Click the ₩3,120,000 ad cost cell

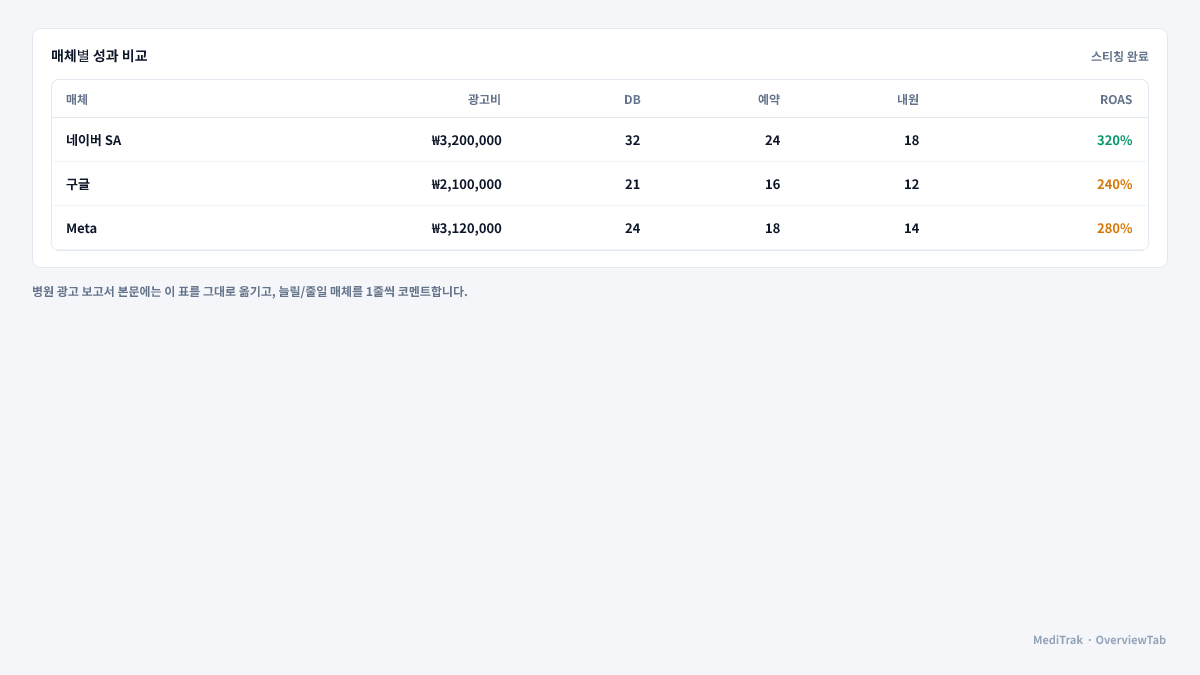[467, 228]
